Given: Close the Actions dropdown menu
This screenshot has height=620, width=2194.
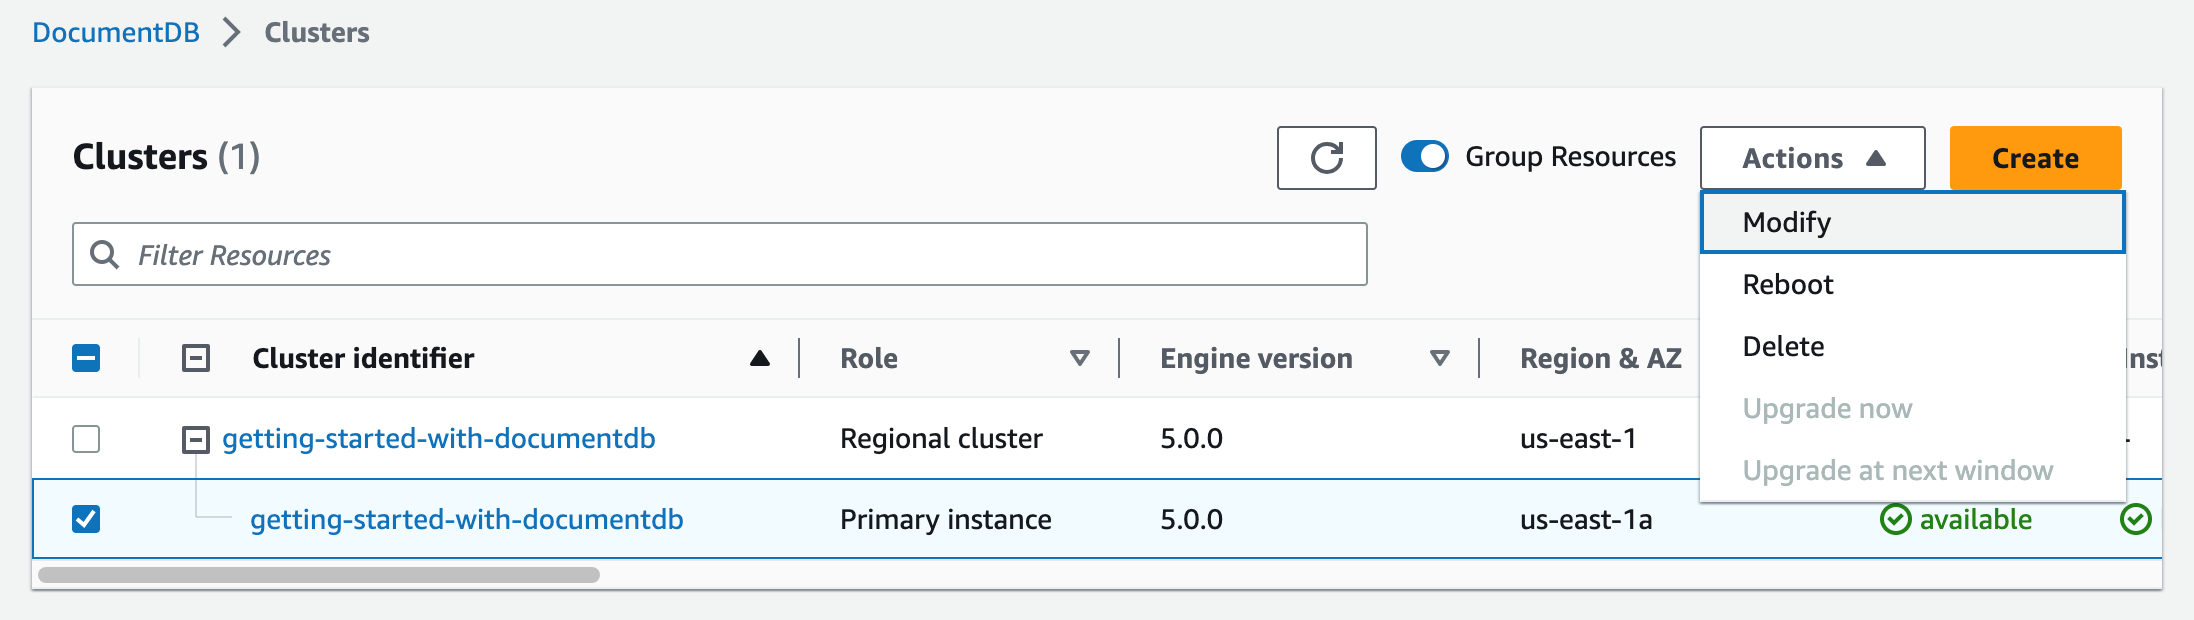Looking at the screenshot, I should [1812, 158].
